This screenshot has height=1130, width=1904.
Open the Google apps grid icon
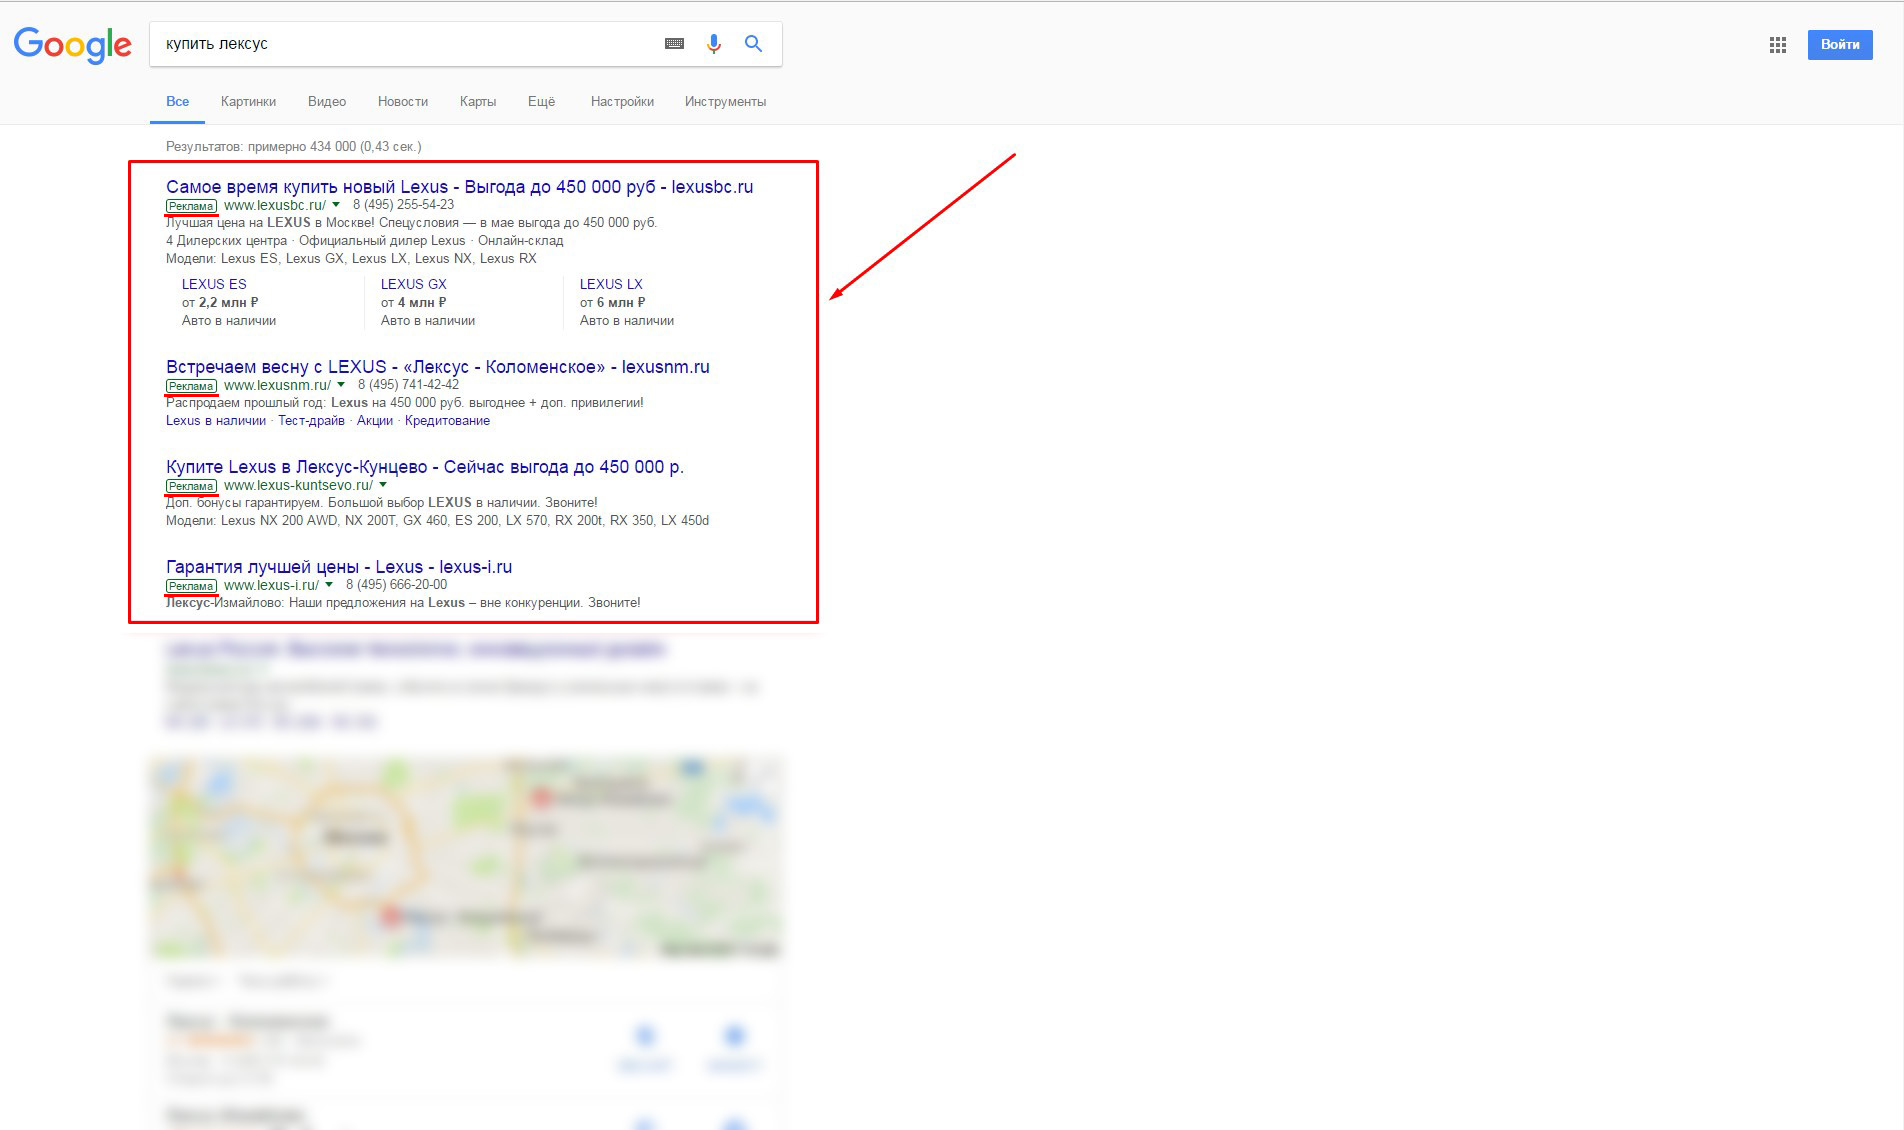[1777, 45]
